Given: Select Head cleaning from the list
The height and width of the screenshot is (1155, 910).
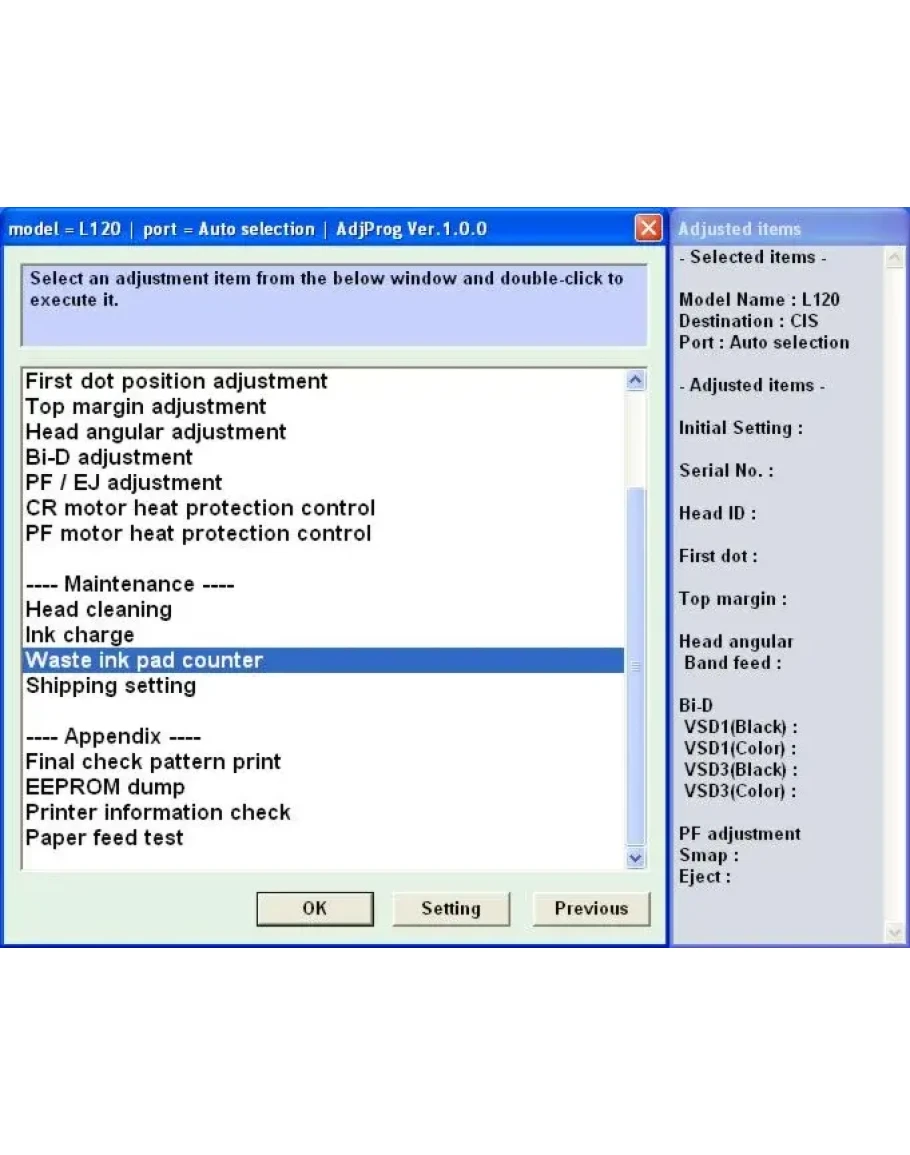Looking at the screenshot, I should tap(98, 609).
